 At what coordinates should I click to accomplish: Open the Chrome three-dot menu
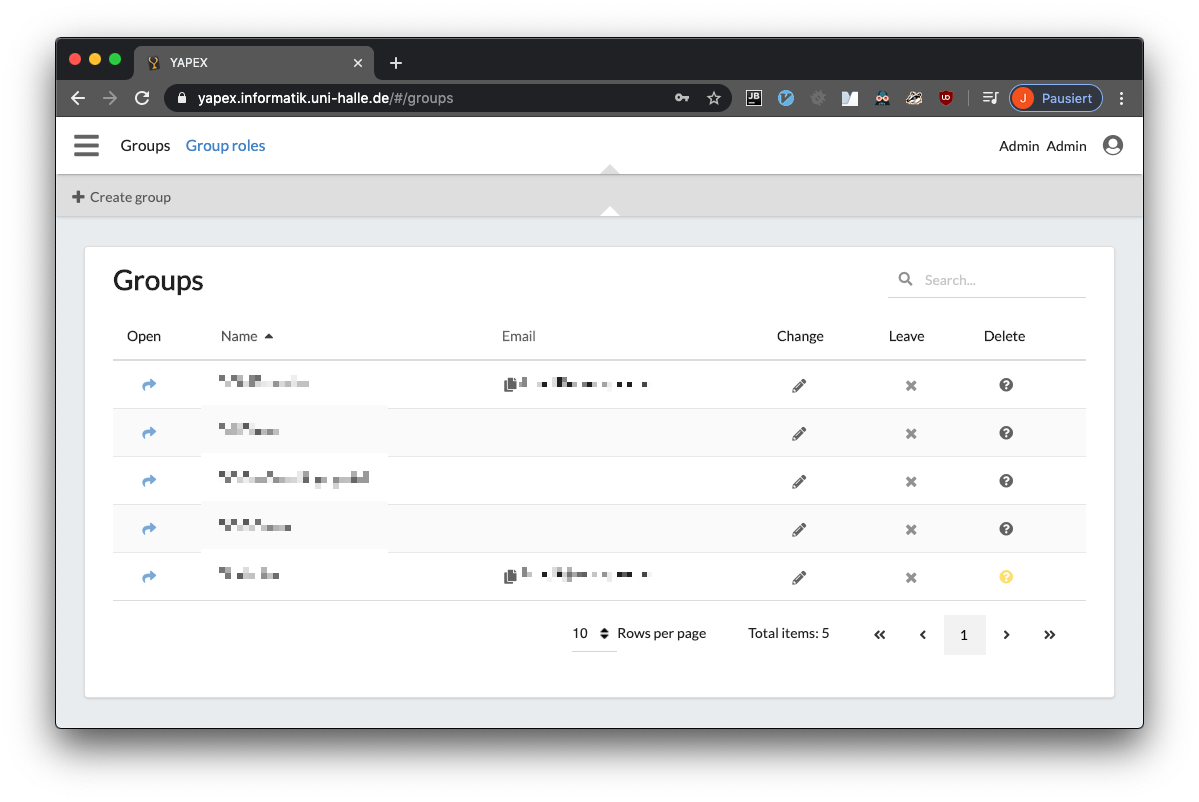[1121, 98]
